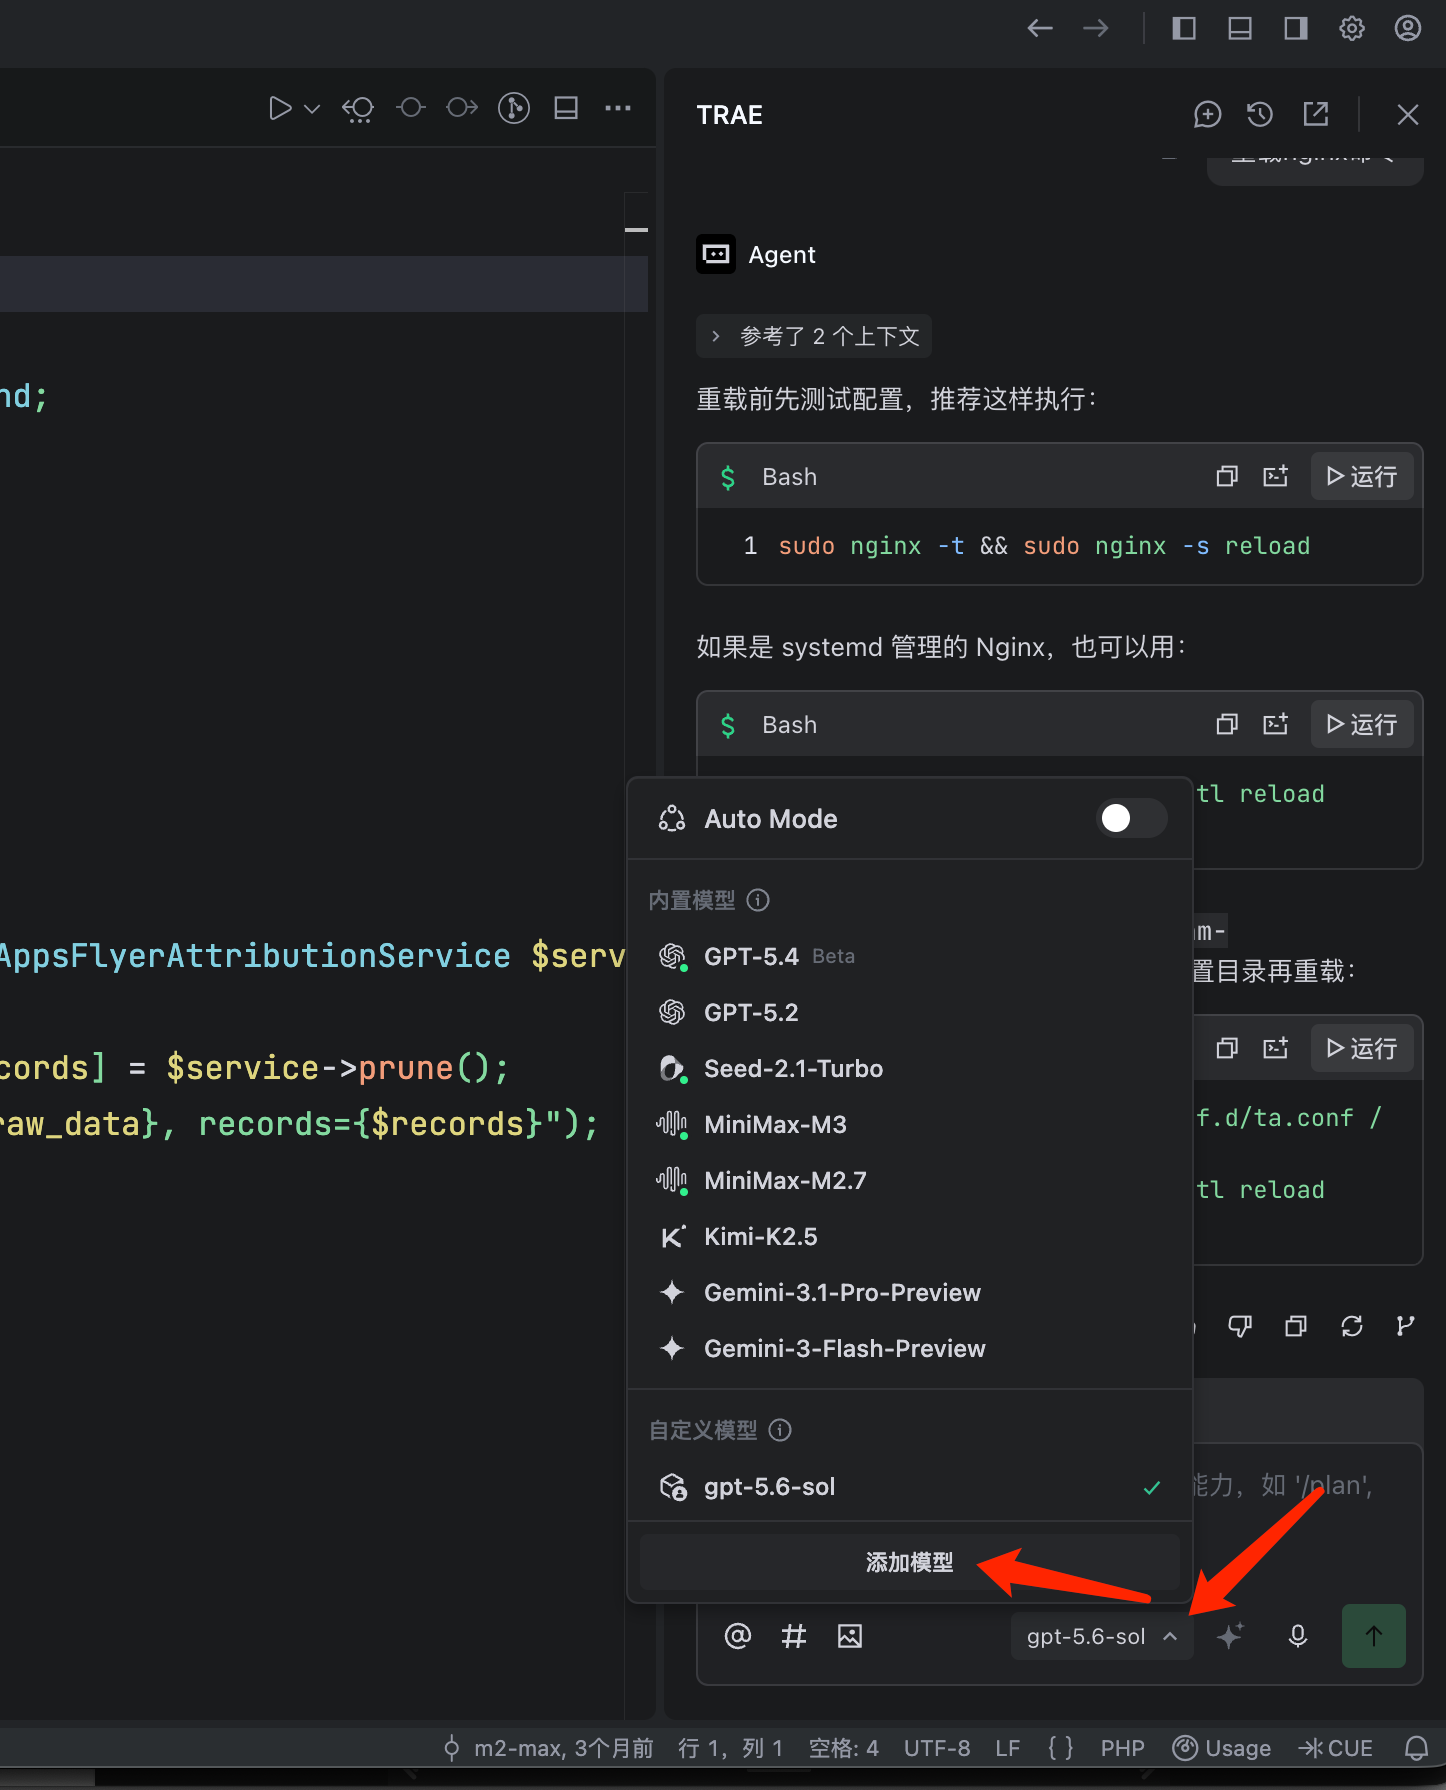Select the custom gpt-5.6-sol model
The image size is (1446, 1790).
tap(910, 1487)
